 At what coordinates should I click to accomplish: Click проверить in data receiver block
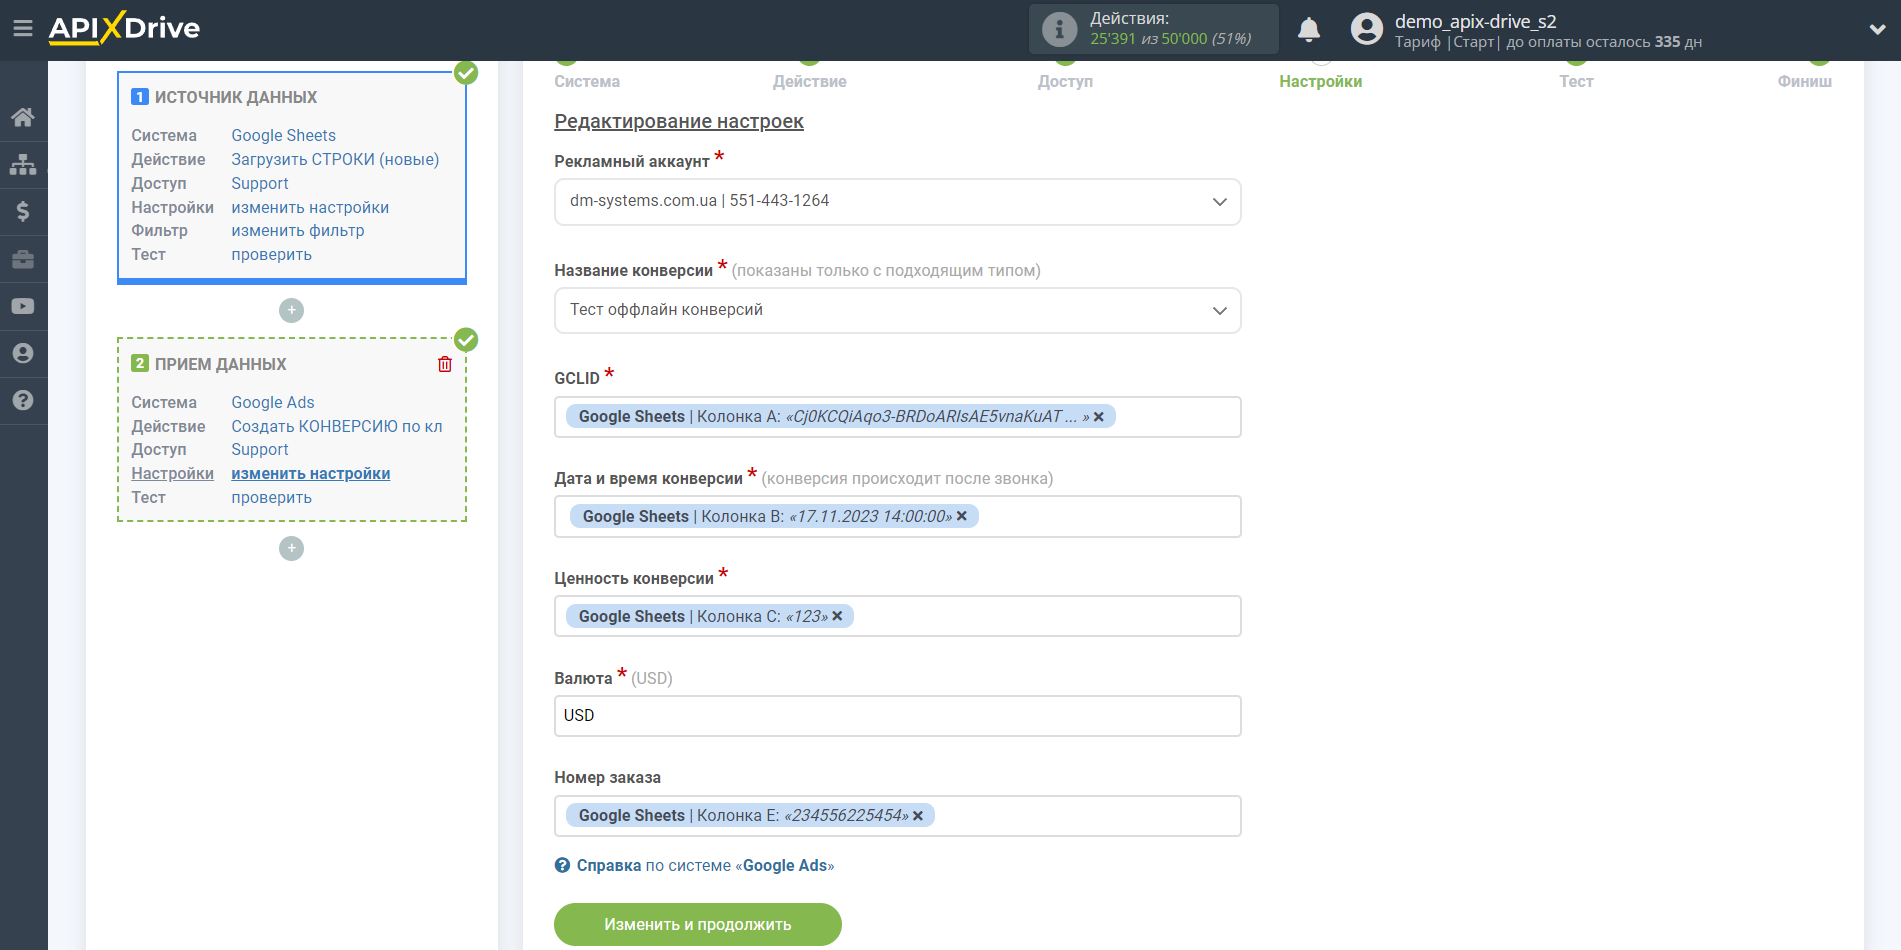(x=271, y=497)
